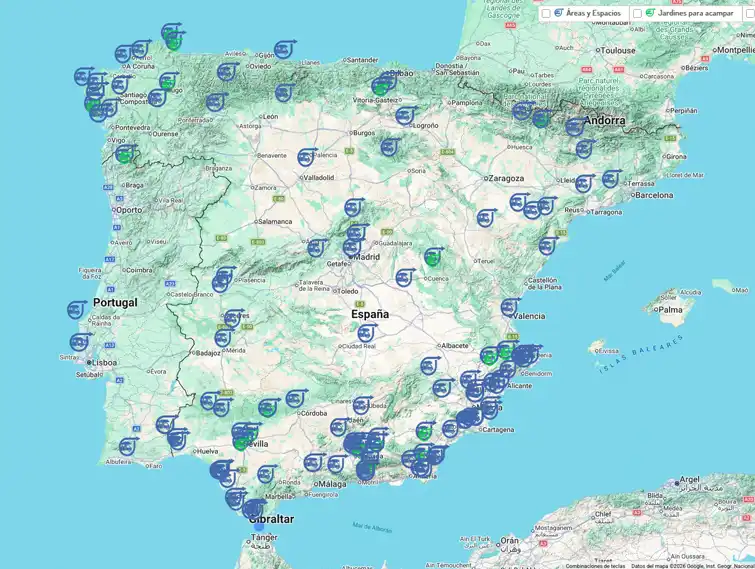The width and height of the screenshot is (755, 569).
Task: Open the green marker between Vigo and Braga
Action: [125, 154]
